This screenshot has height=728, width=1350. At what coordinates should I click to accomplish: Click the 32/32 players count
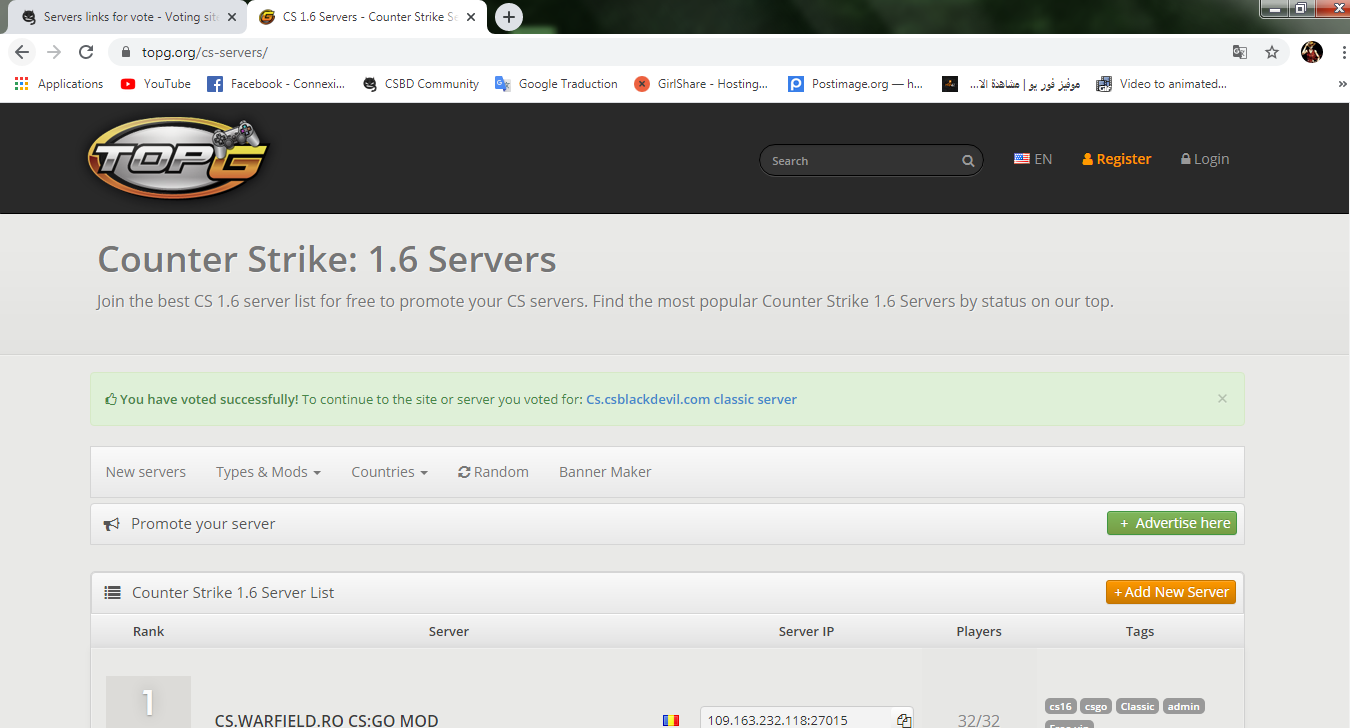tap(979, 720)
